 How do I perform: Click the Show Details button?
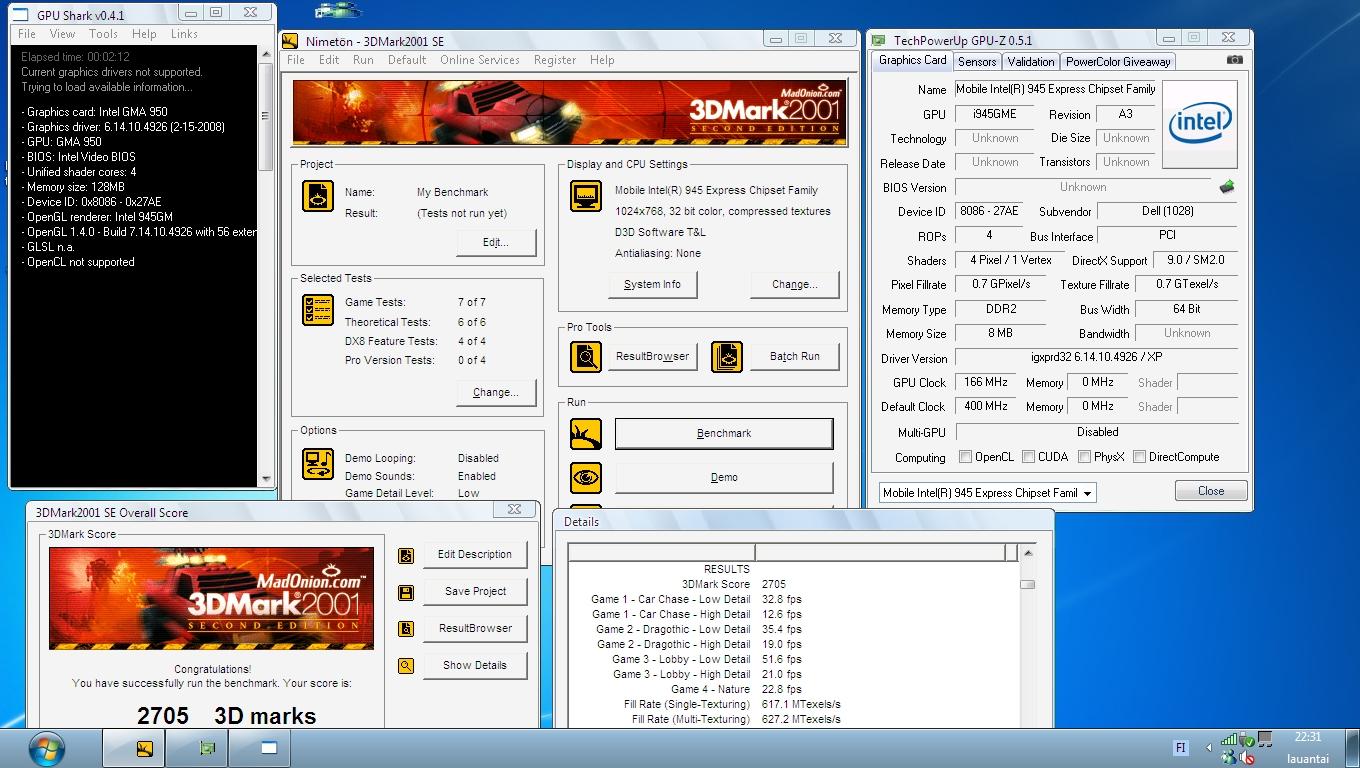pyautogui.click(x=475, y=666)
